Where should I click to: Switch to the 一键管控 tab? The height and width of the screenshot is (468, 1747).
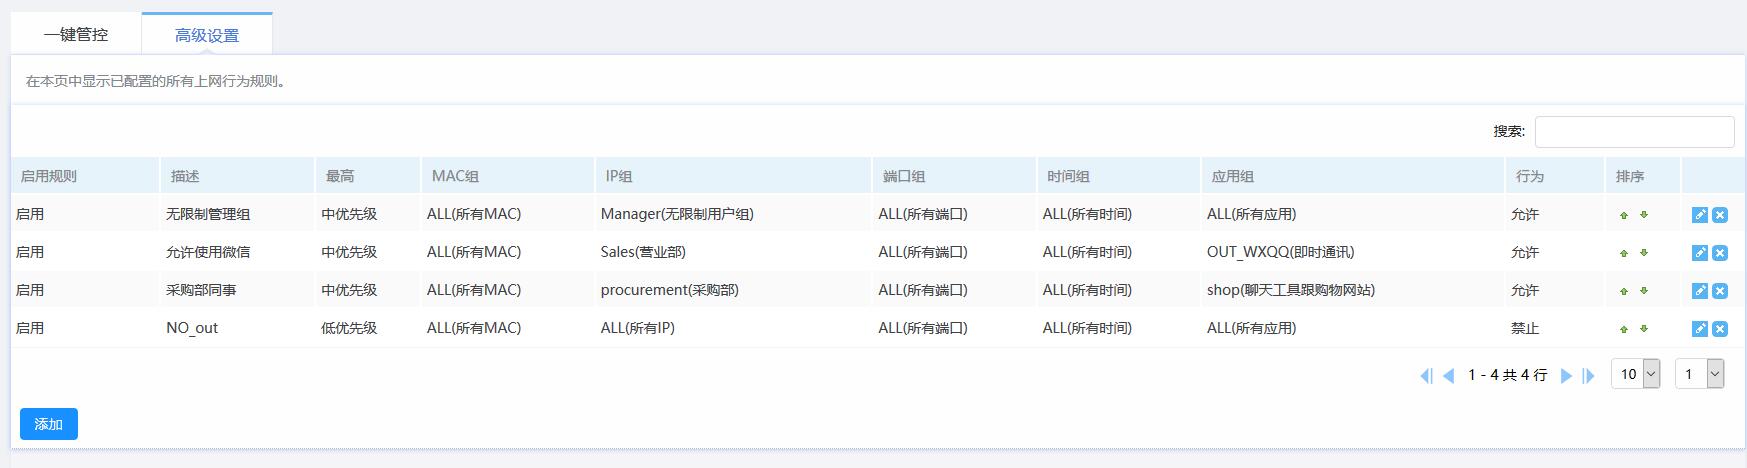coord(76,35)
